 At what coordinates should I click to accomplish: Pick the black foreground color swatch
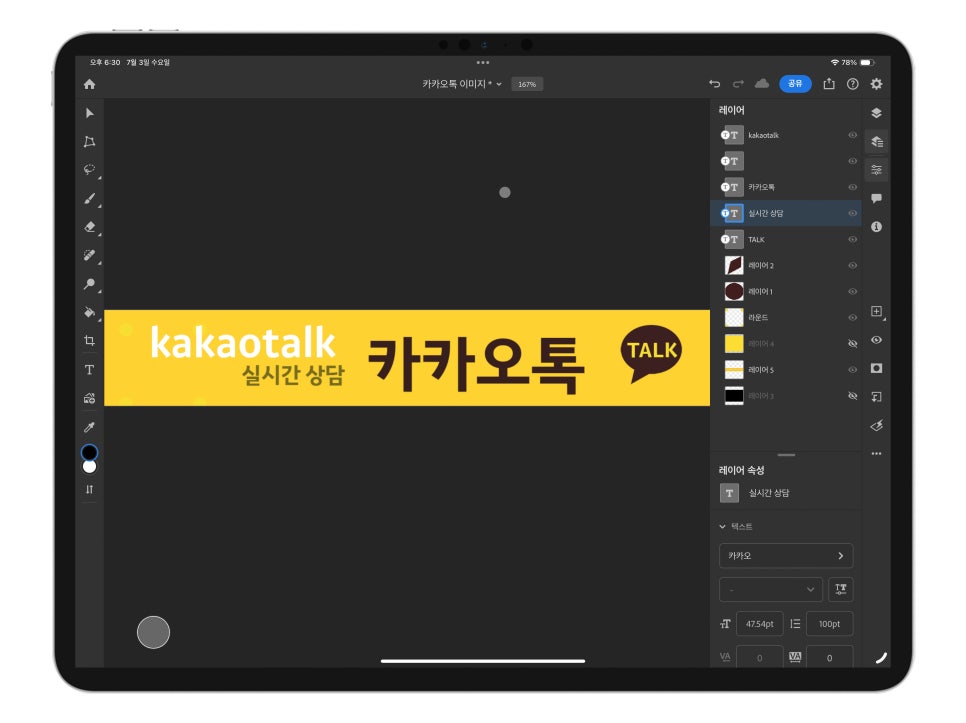click(89, 453)
